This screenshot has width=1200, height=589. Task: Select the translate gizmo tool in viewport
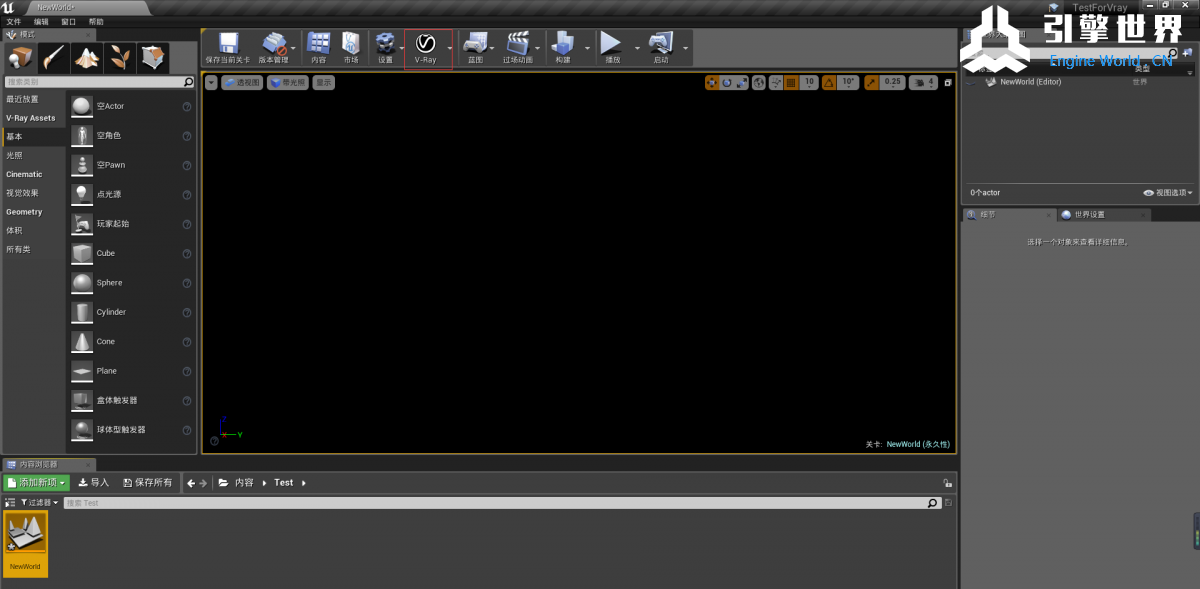[712, 82]
